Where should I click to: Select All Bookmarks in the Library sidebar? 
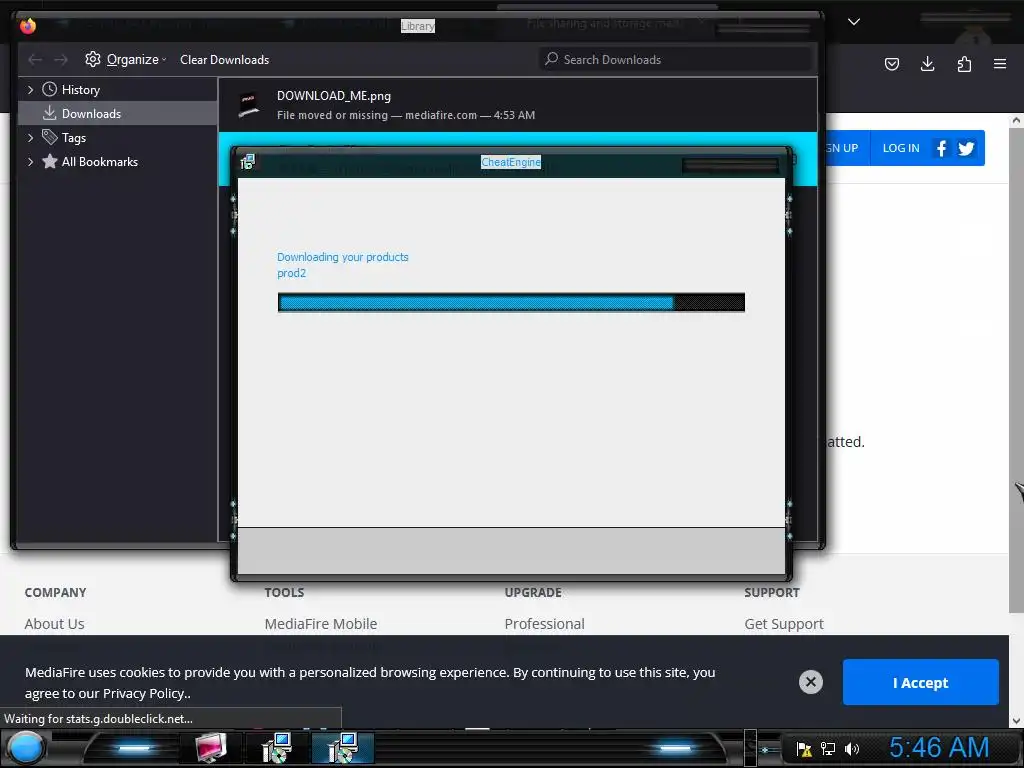99,162
